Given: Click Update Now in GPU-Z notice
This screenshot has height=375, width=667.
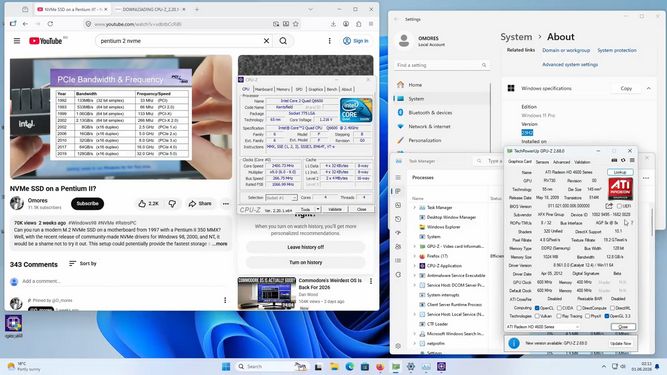Looking at the screenshot, I should coord(621,343).
